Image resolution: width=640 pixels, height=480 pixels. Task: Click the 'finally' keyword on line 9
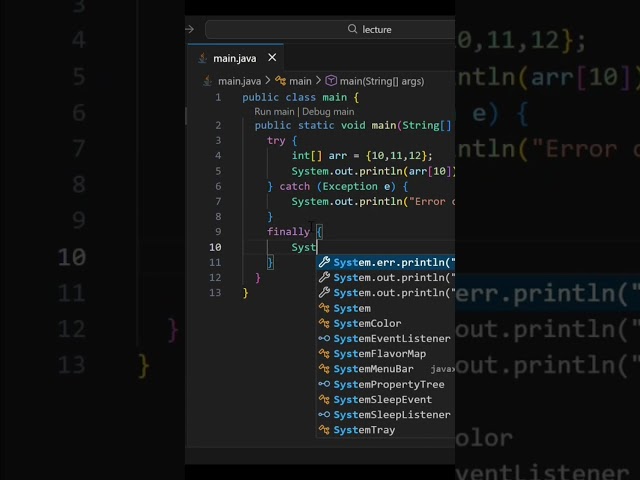click(x=288, y=232)
